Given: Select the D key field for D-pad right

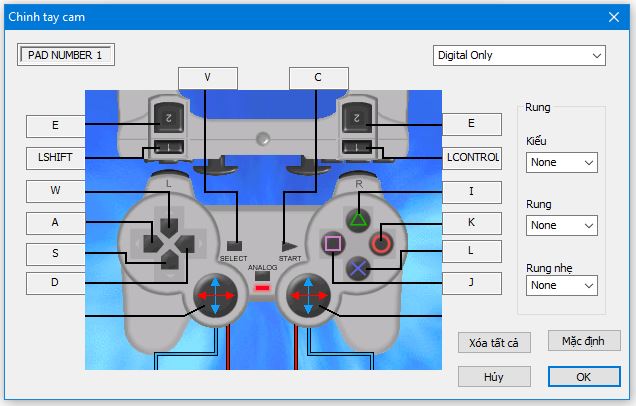Looking at the screenshot, I should (56, 283).
